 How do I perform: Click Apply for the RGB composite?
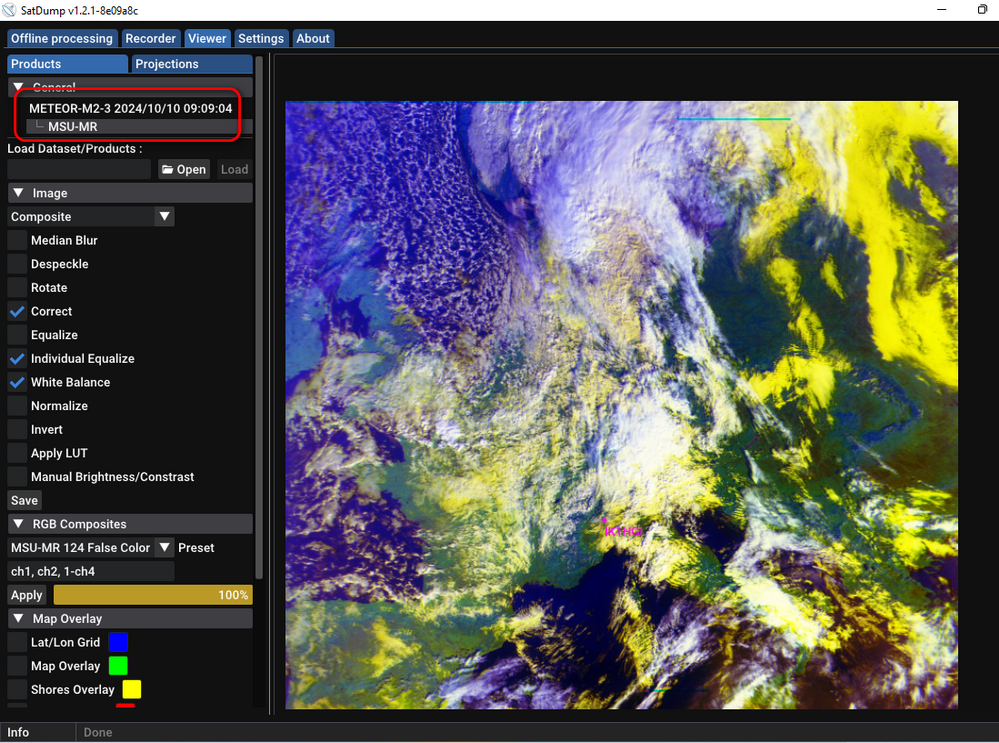click(x=26, y=595)
